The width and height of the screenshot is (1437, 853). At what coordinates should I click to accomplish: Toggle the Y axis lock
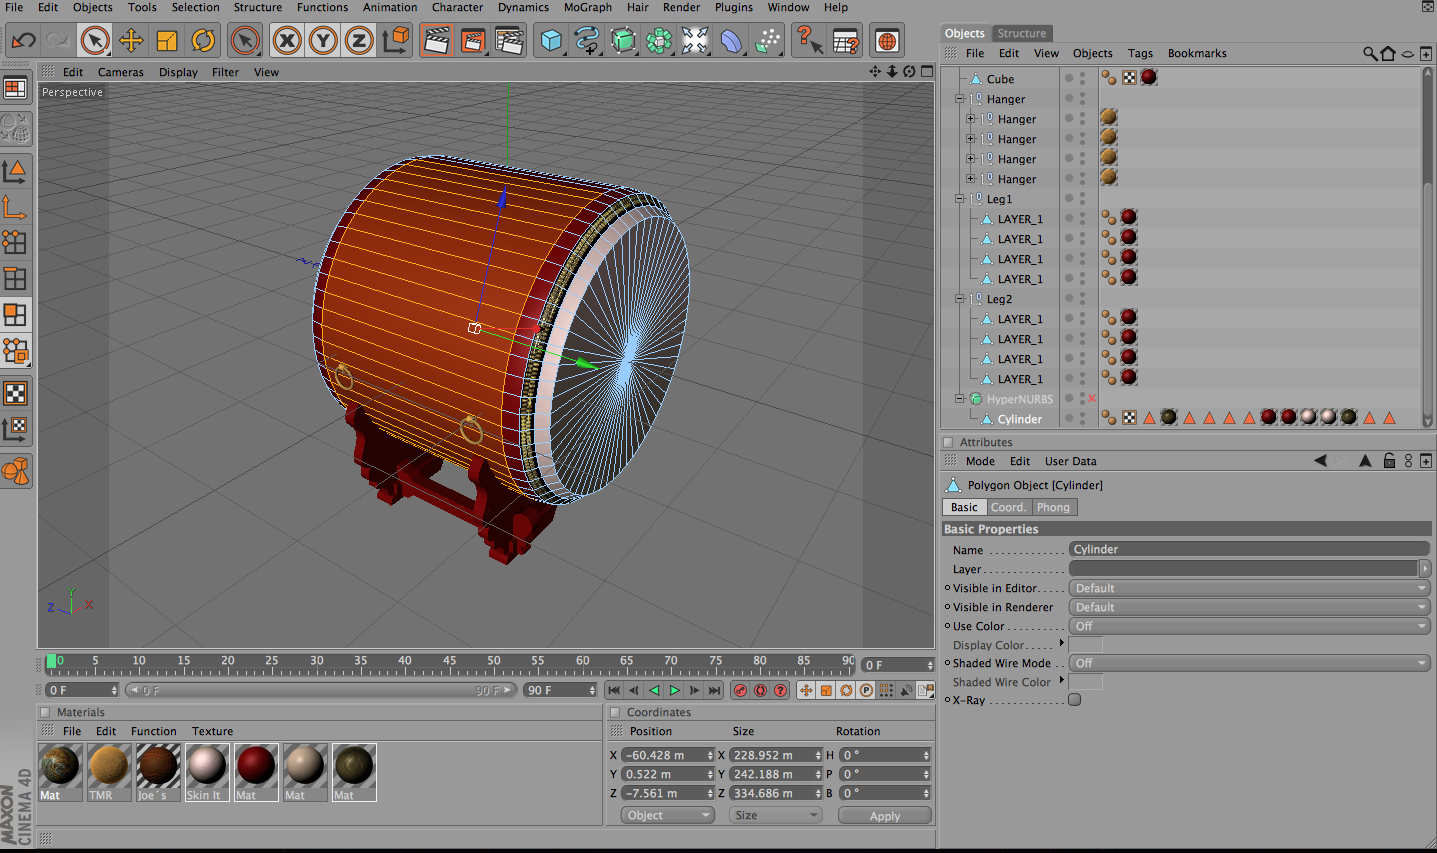click(x=323, y=41)
